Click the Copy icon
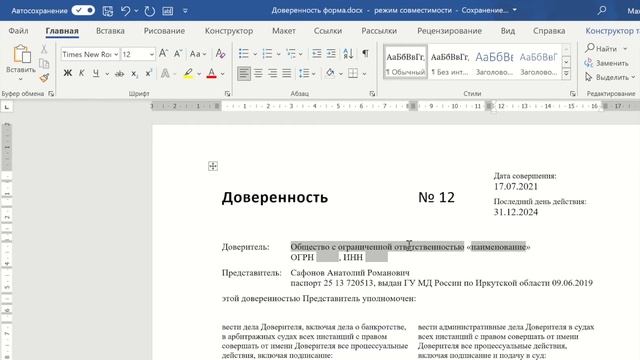 [44, 63]
